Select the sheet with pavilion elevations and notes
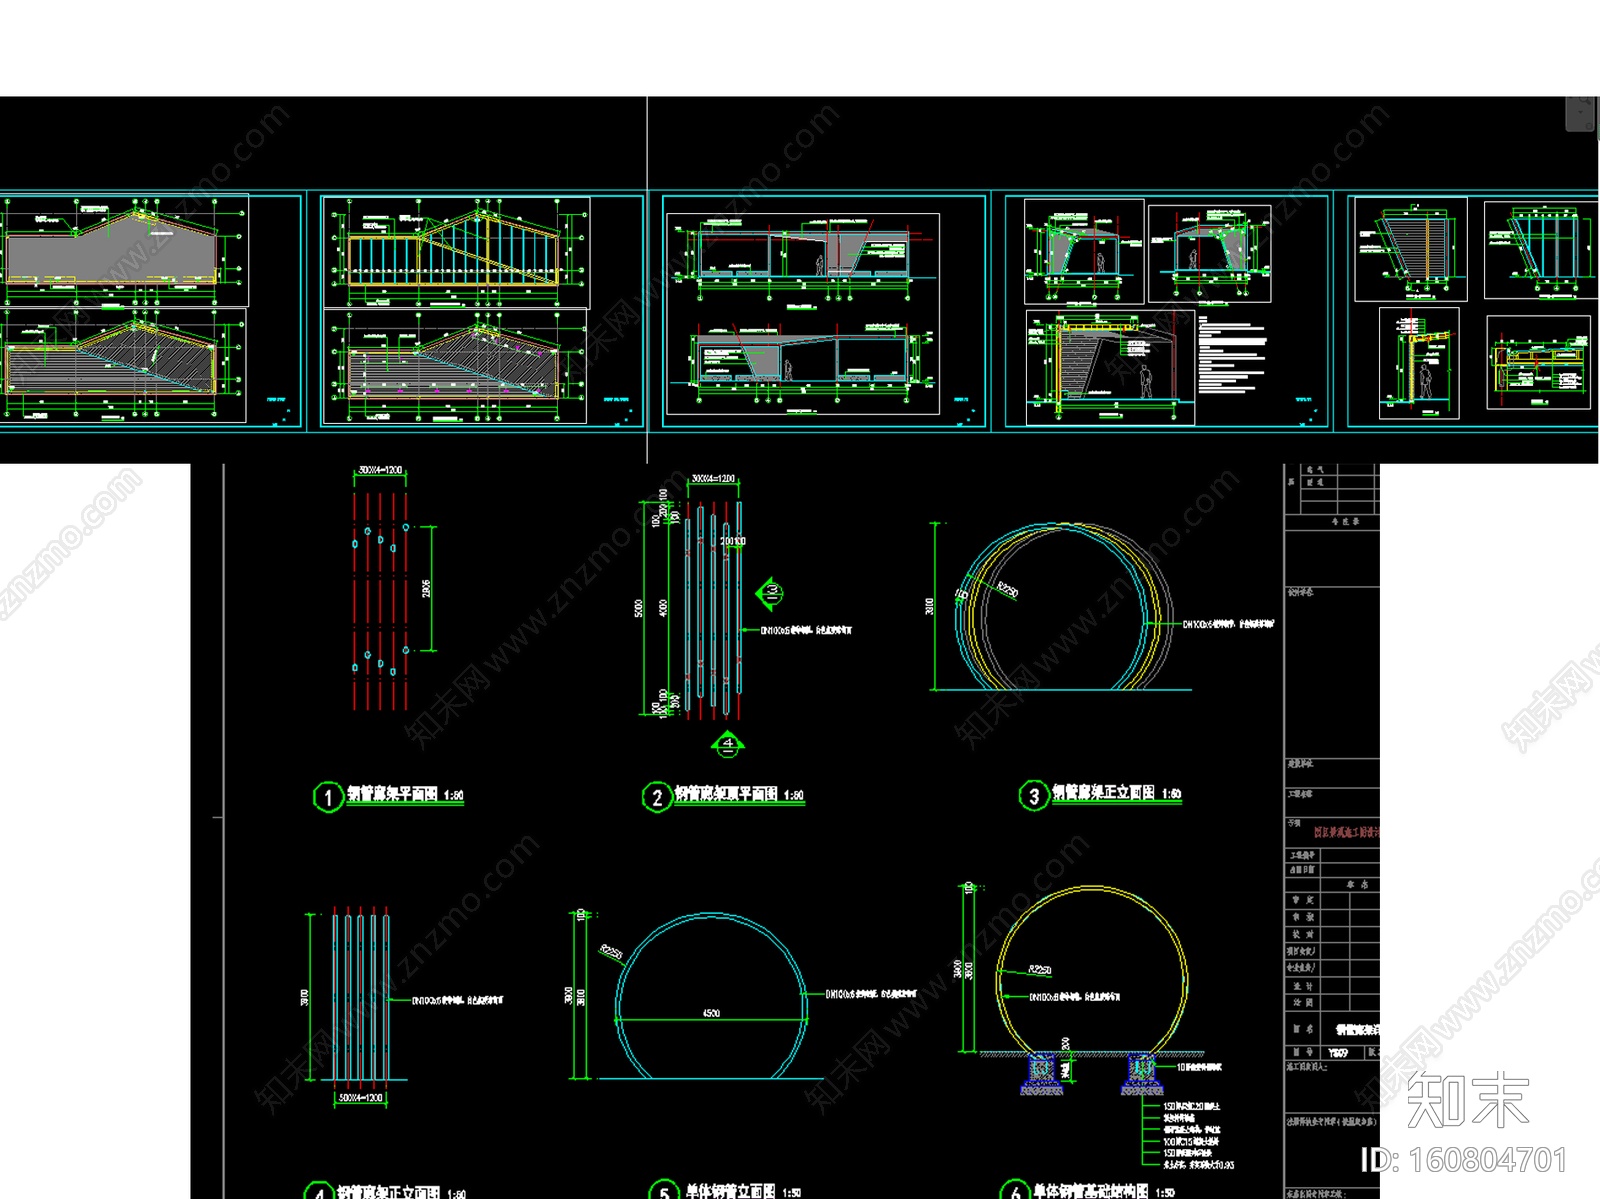The image size is (1600, 1199). [1167, 312]
